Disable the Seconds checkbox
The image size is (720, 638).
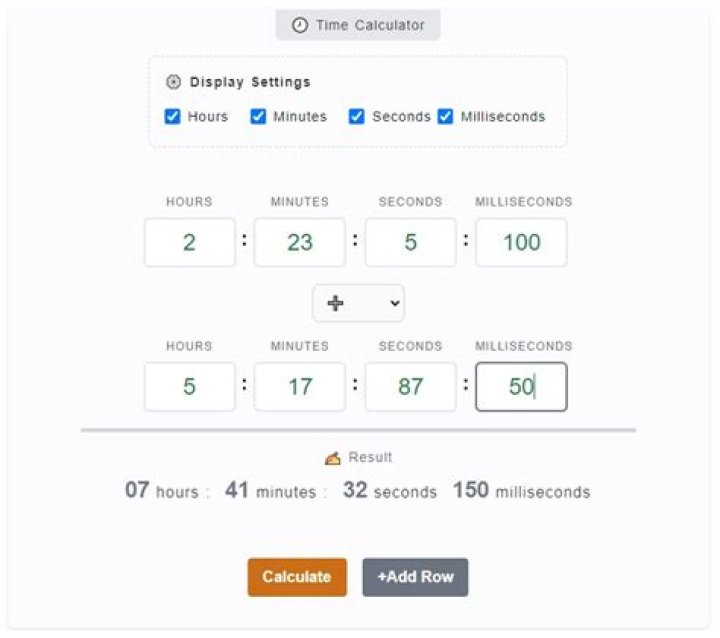(356, 116)
